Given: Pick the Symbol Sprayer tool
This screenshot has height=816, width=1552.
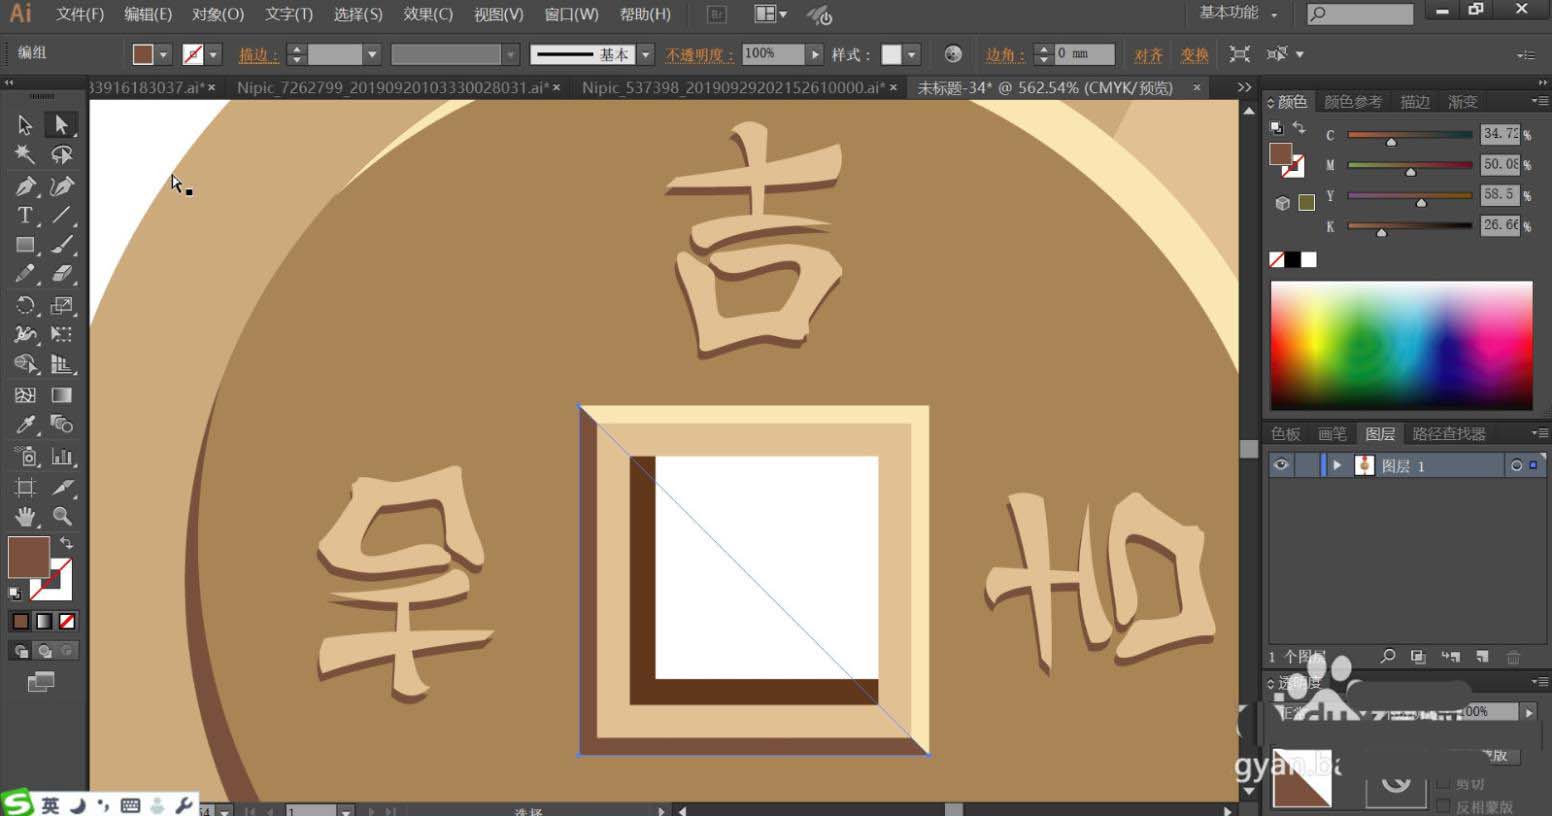Looking at the screenshot, I should pyautogui.click(x=25, y=457).
